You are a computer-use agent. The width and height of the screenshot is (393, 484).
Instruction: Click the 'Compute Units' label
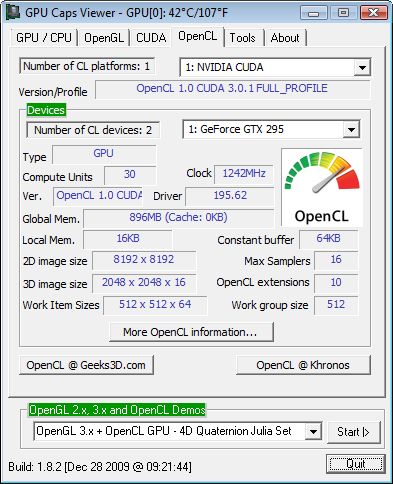57,177
